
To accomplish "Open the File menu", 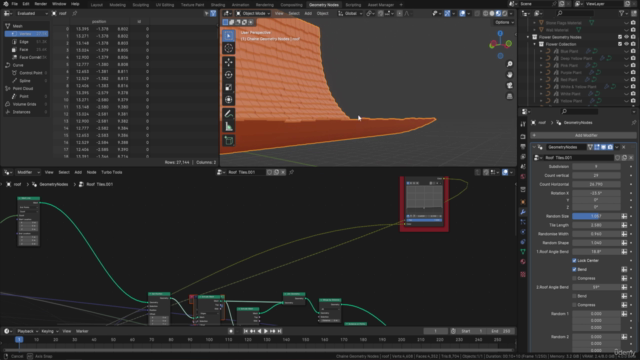I will point(15,4).
